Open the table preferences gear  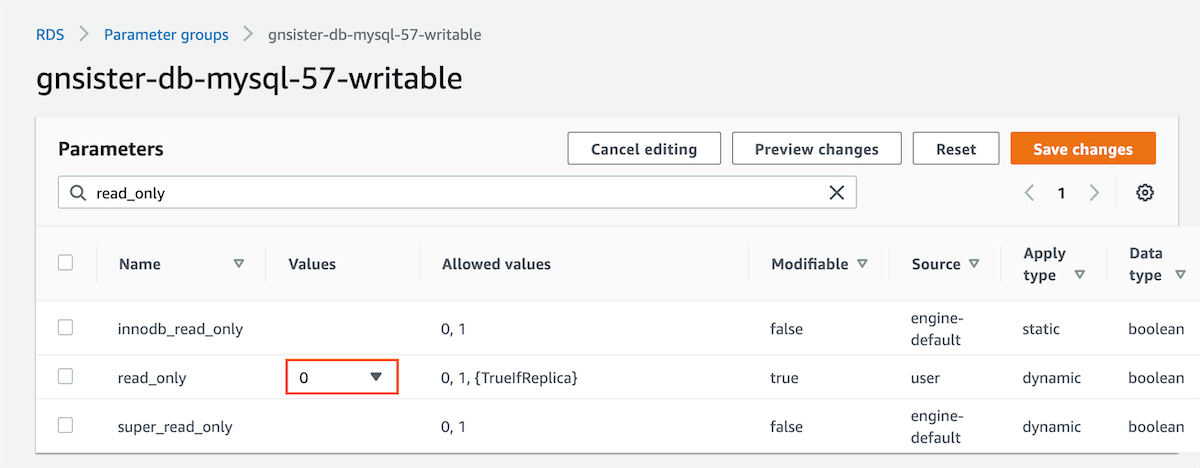pyautogui.click(x=1145, y=193)
